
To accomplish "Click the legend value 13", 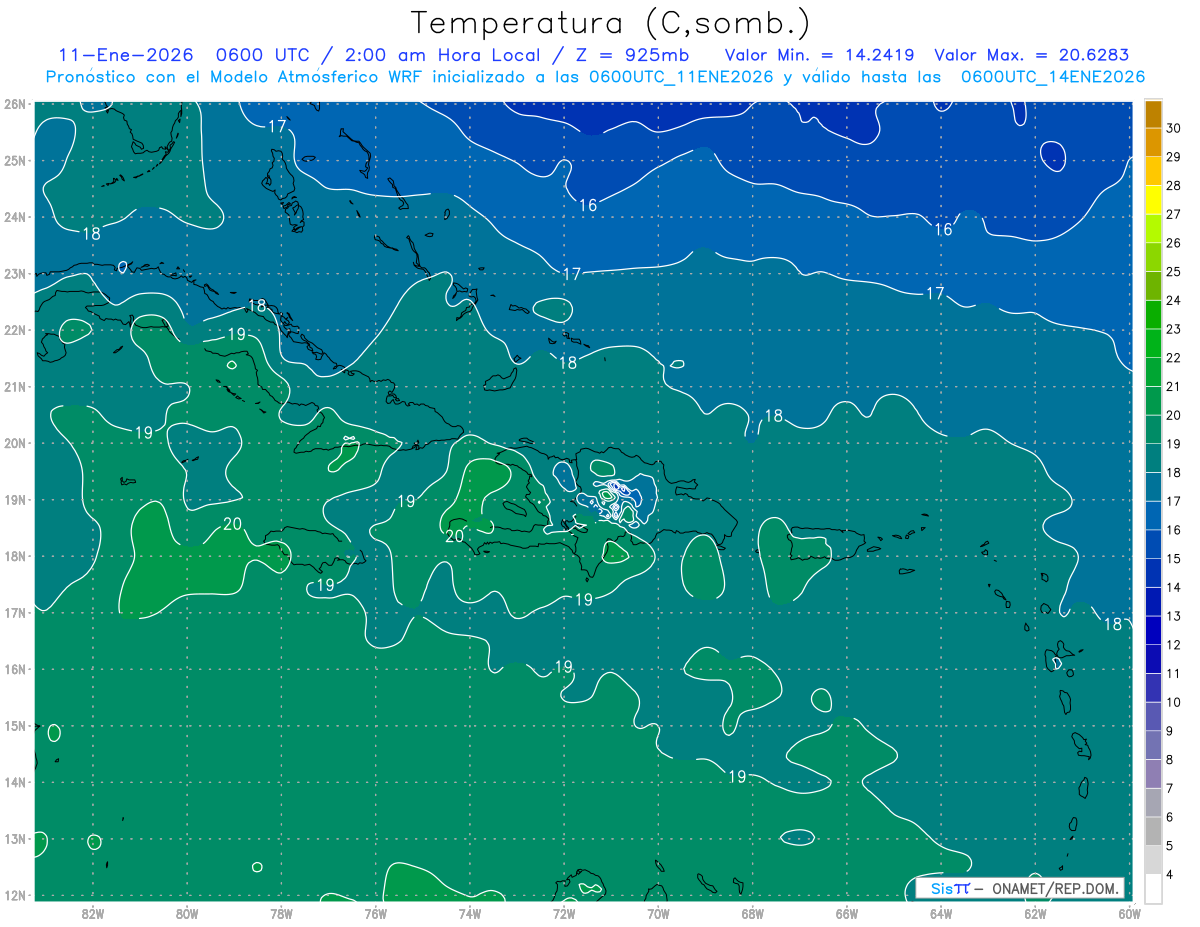I will [x=1173, y=616].
